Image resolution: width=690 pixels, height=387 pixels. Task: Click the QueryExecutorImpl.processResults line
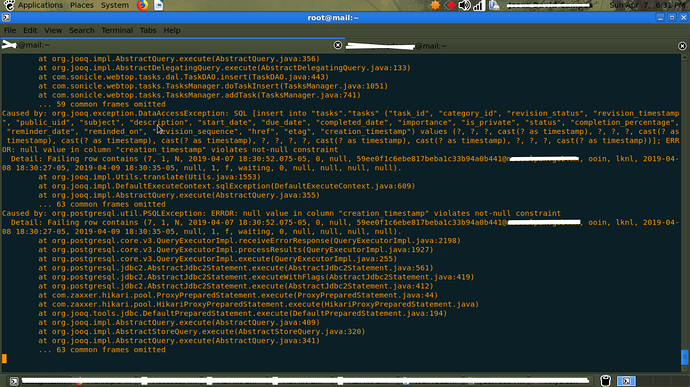tap(235, 250)
